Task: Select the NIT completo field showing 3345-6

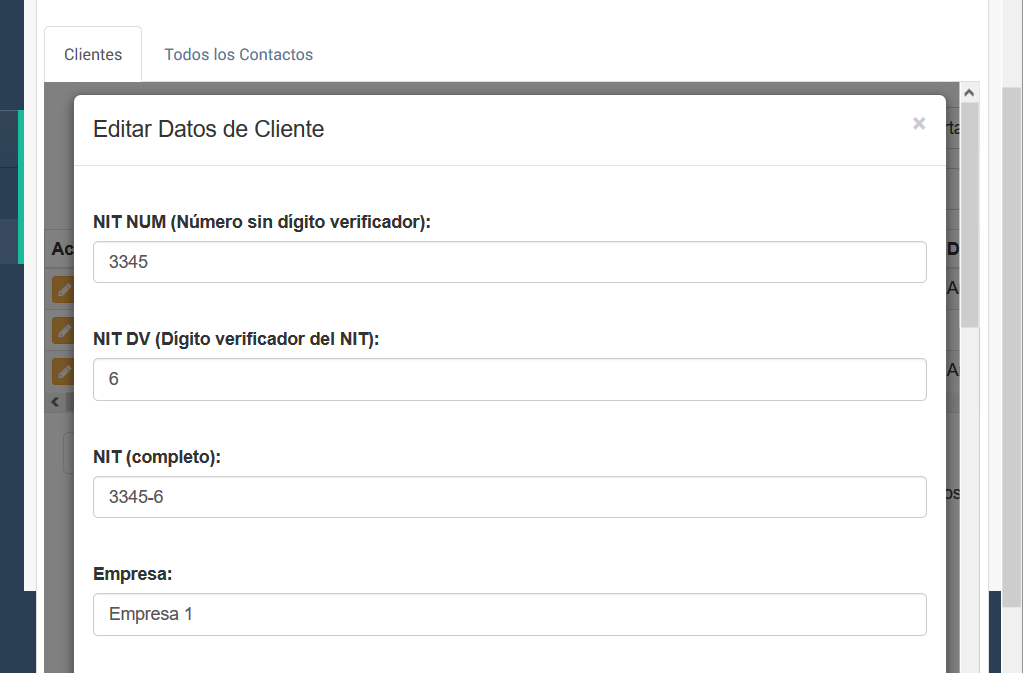Action: pyautogui.click(x=509, y=497)
